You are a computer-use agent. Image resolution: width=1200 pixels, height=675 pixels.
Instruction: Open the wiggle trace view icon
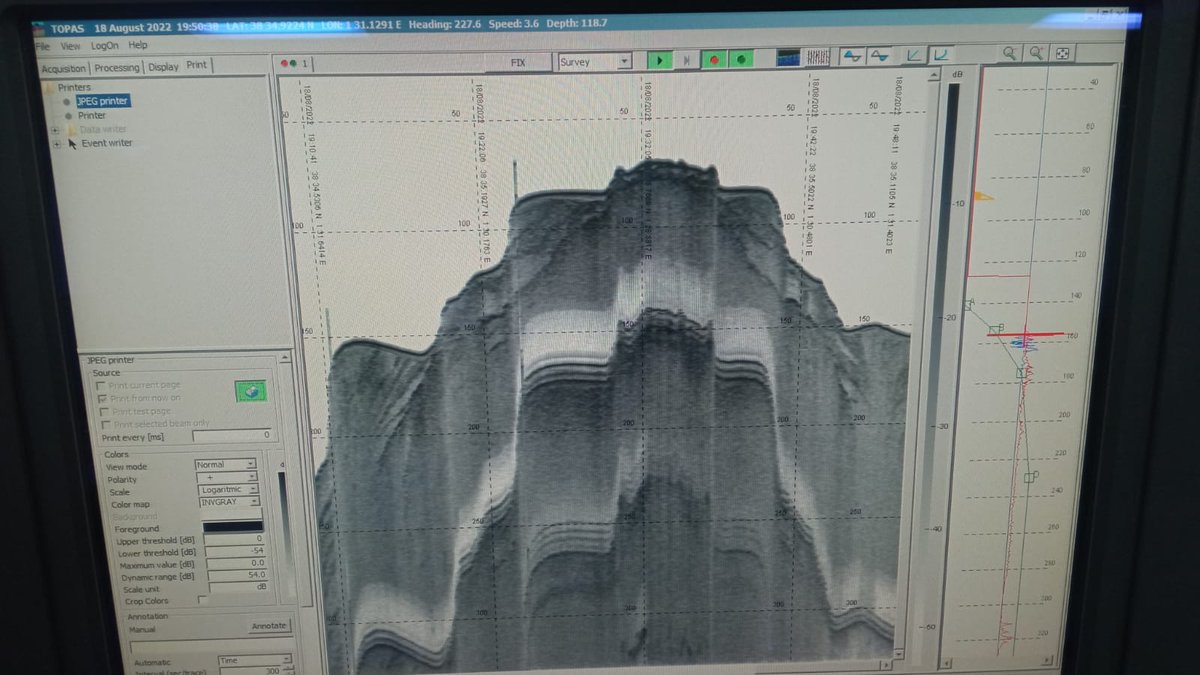tap(817, 57)
